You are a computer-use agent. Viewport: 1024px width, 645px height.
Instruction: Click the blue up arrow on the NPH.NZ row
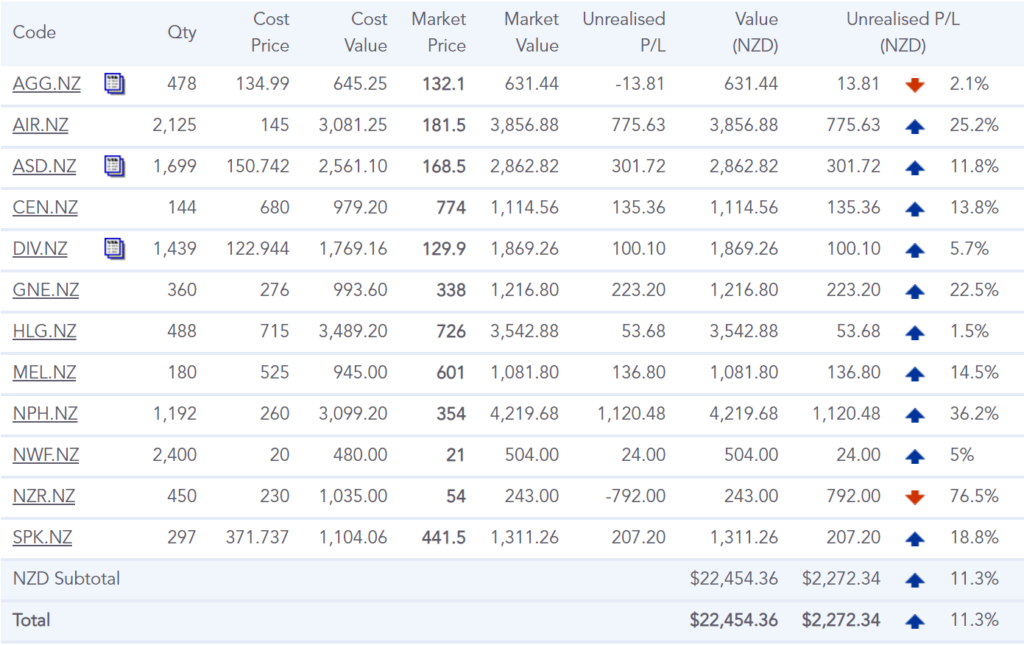[x=914, y=415]
